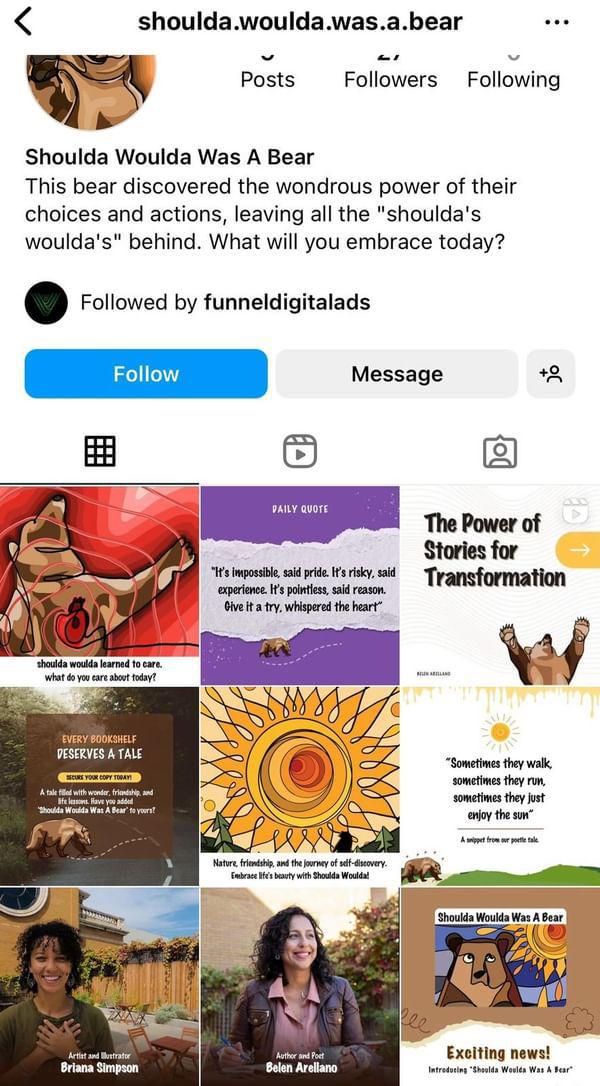This screenshot has height=1086, width=600.
Task: Click the Message button
Action: (x=397, y=374)
